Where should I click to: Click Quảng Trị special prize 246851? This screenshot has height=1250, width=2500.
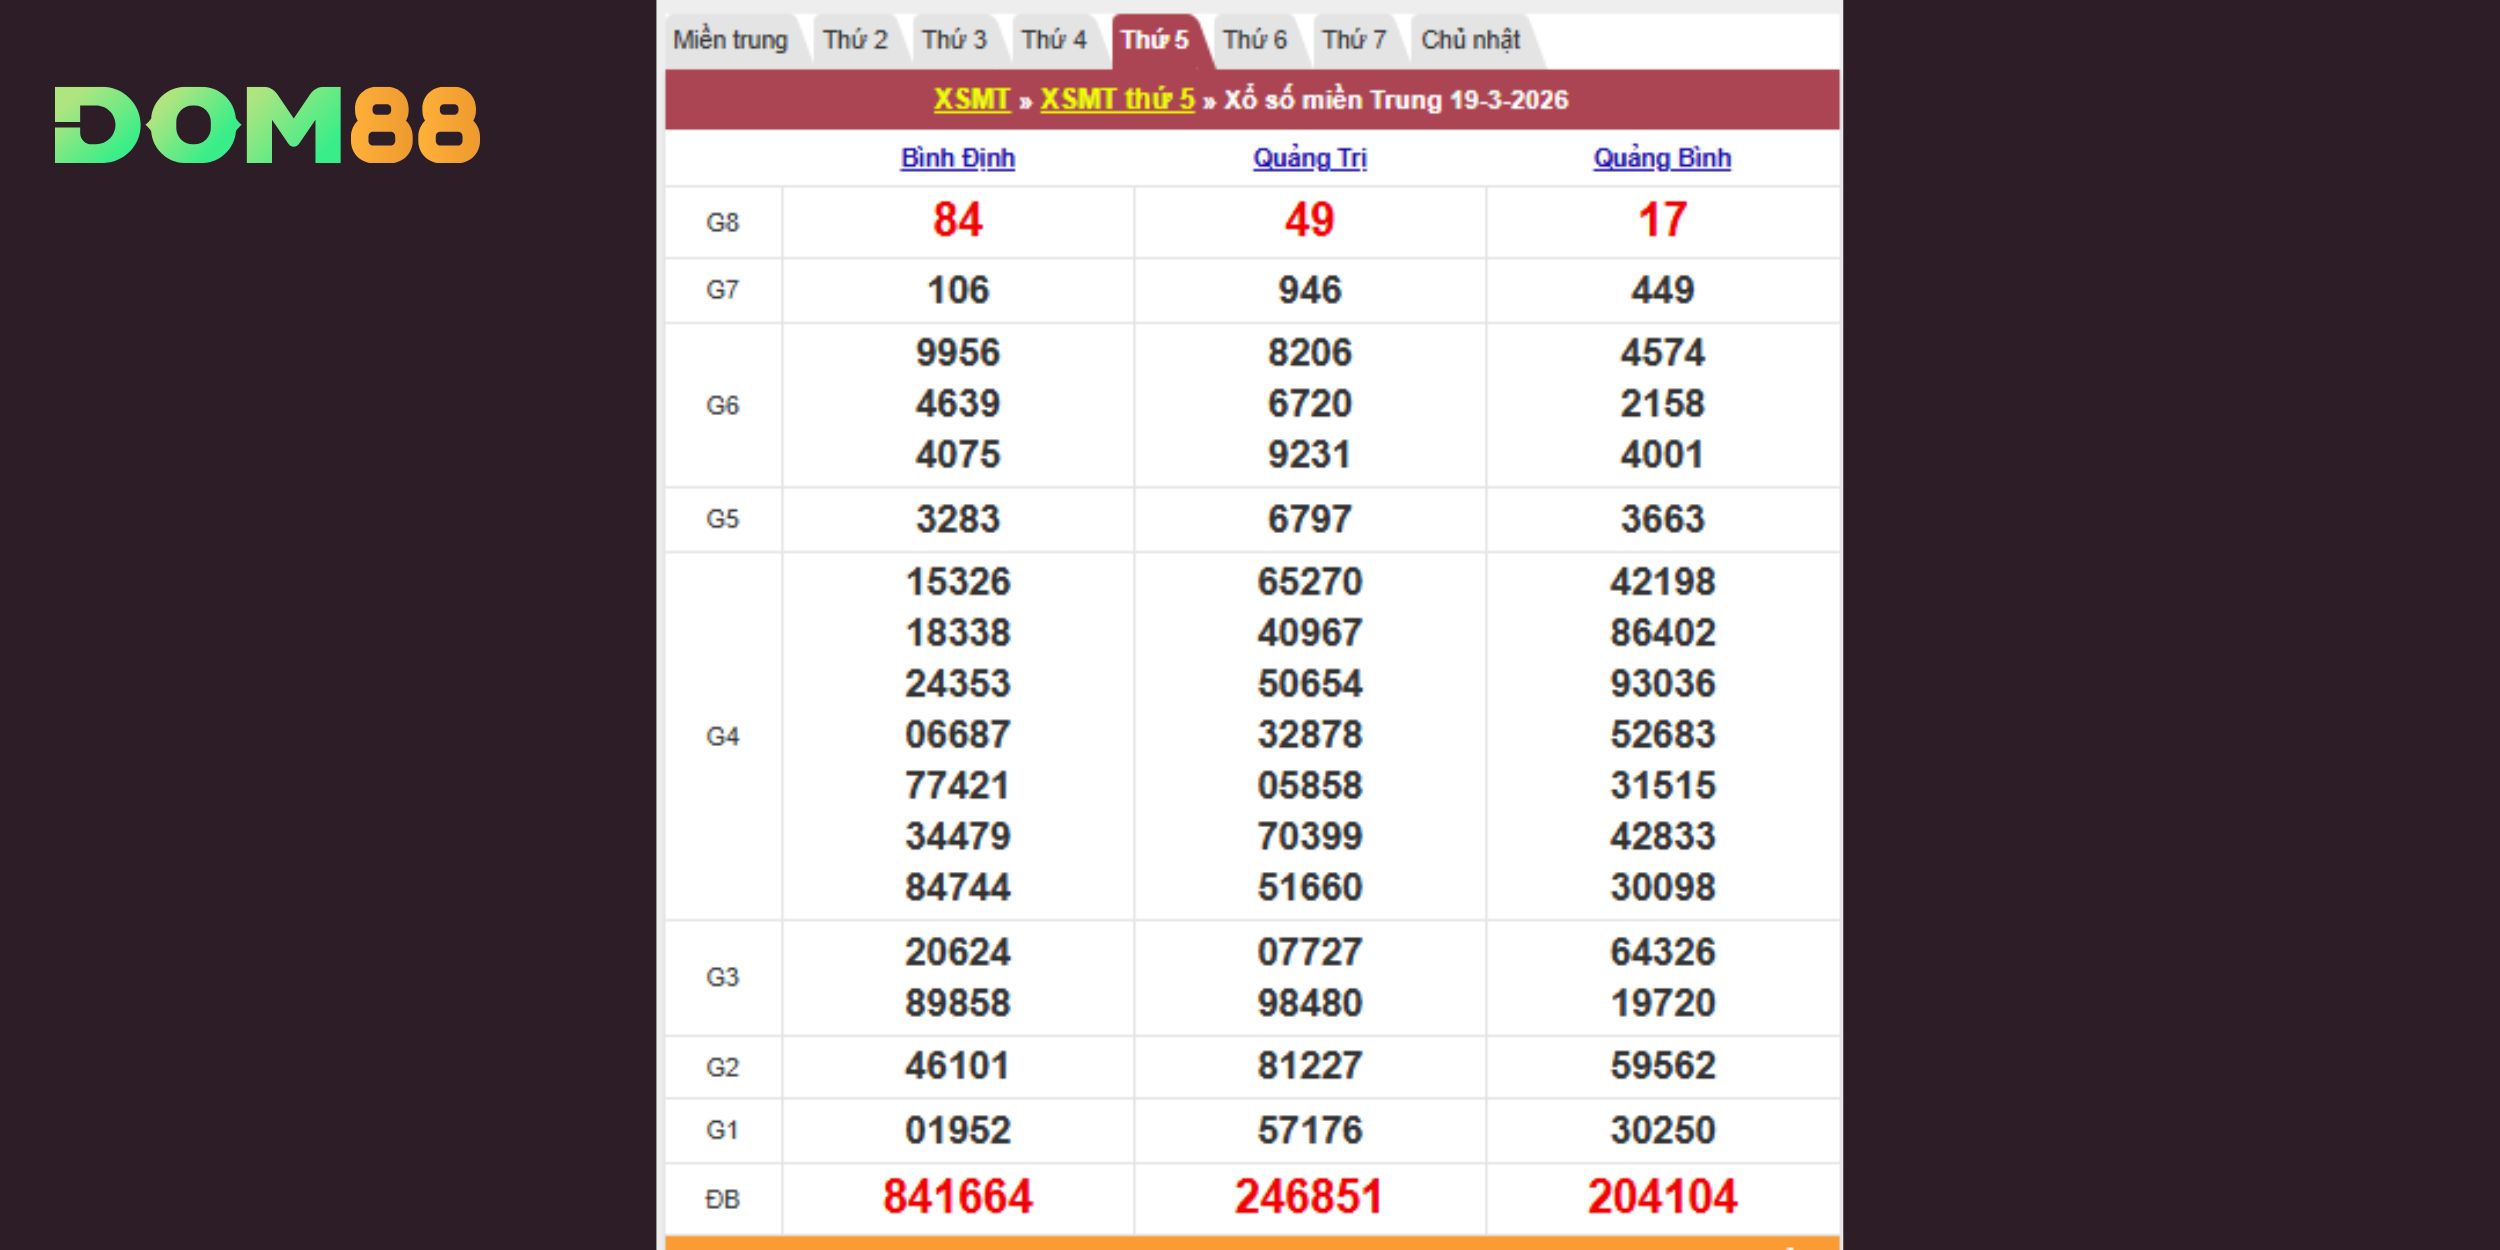coord(1309,1197)
